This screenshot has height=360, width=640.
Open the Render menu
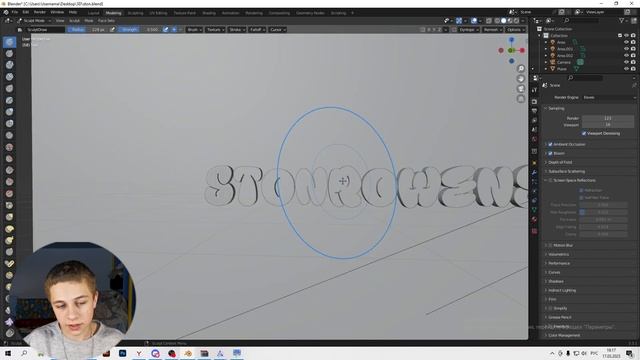click(x=40, y=13)
